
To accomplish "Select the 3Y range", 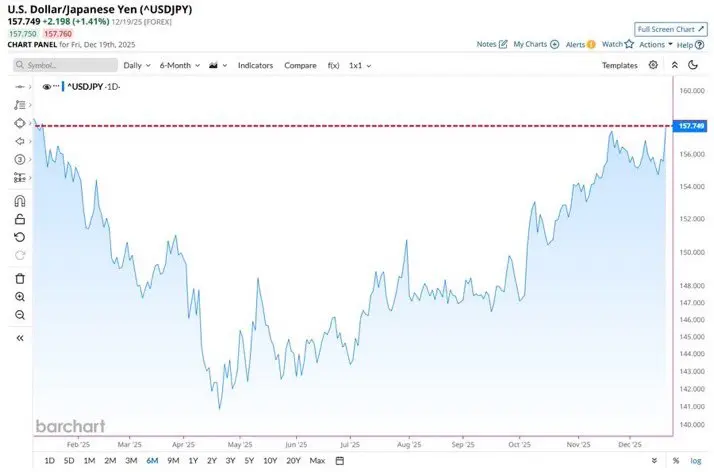I will point(230,461).
